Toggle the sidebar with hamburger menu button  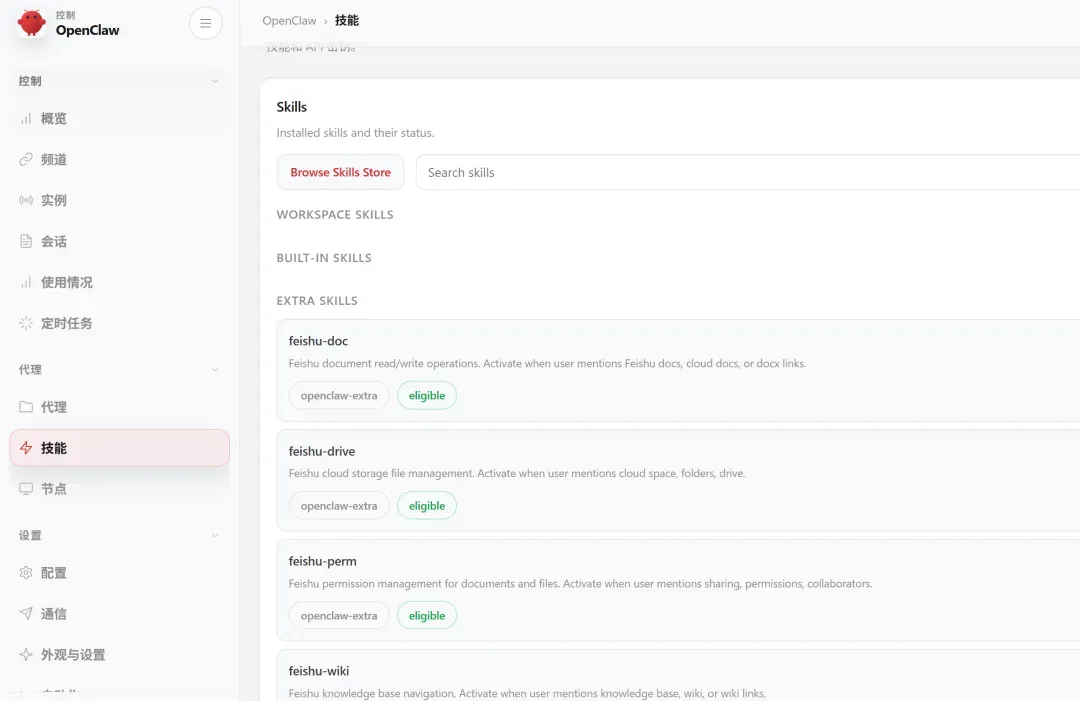(206, 23)
